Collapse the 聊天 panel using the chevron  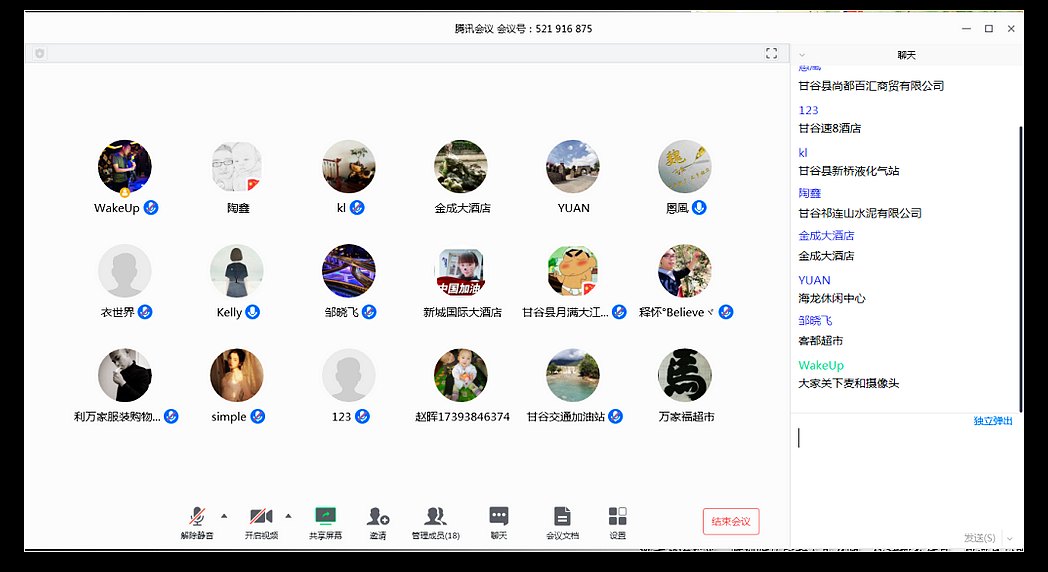pyautogui.click(x=802, y=55)
